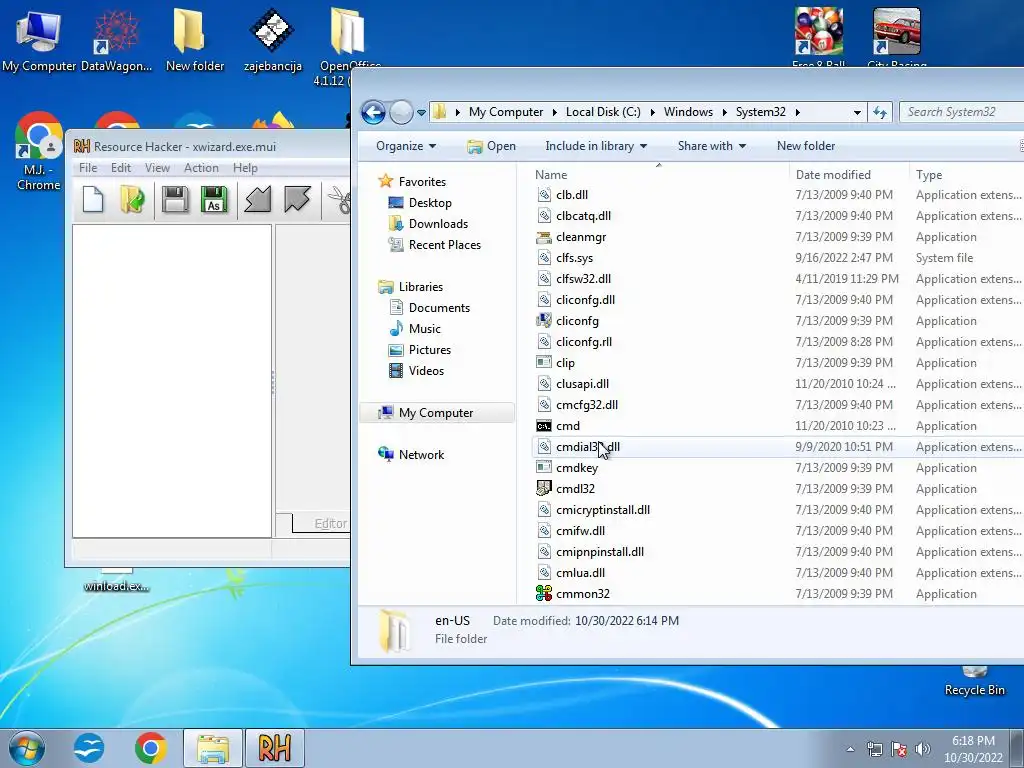Select Network in navigation pane

click(421, 455)
